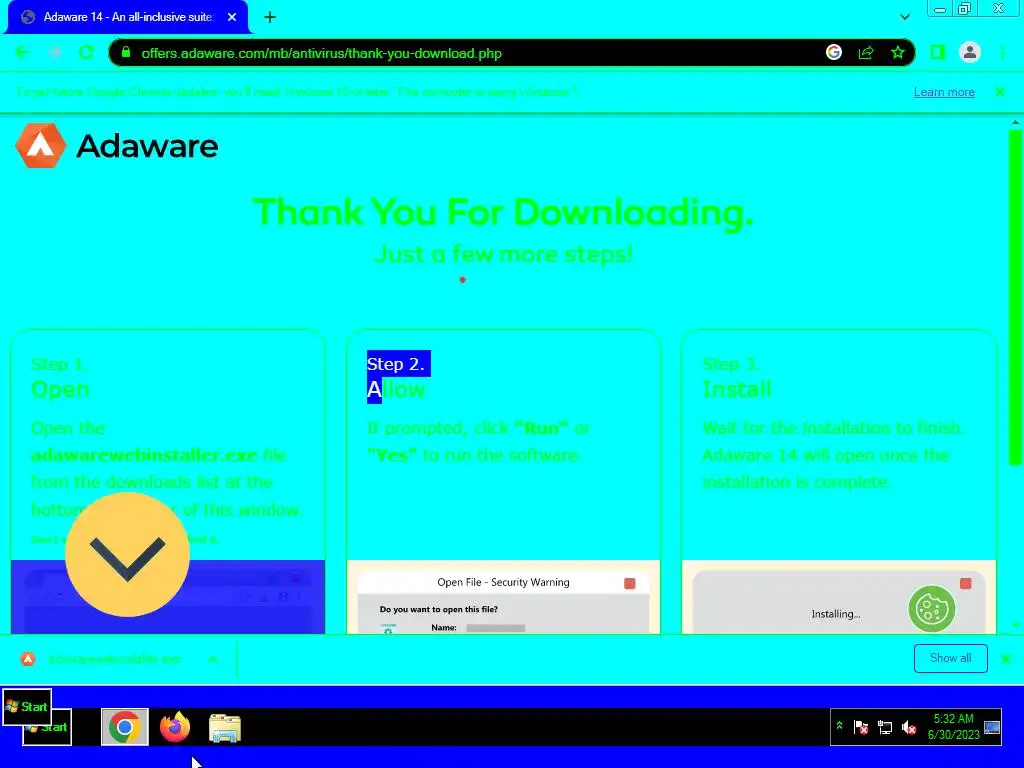The height and width of the screenshot is (768, 1024).
Task: Click the share page icon
Action: 866,52
